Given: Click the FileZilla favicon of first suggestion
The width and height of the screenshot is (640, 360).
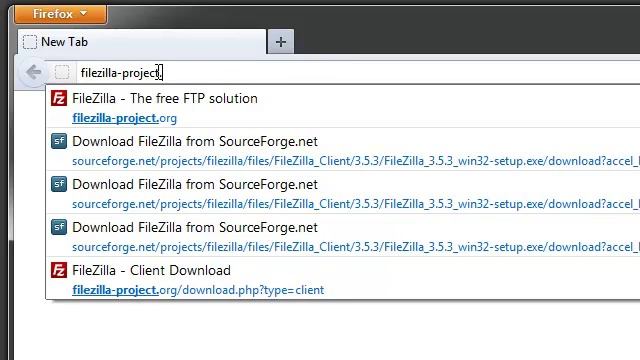Looking at the screenshot, I should coord(59,98).
